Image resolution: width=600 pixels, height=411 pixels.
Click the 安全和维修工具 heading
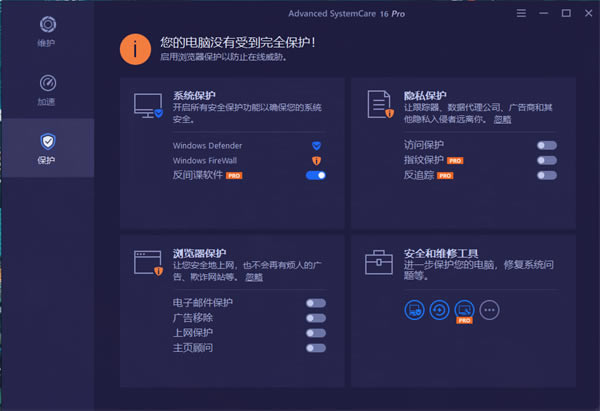(441, 253)
